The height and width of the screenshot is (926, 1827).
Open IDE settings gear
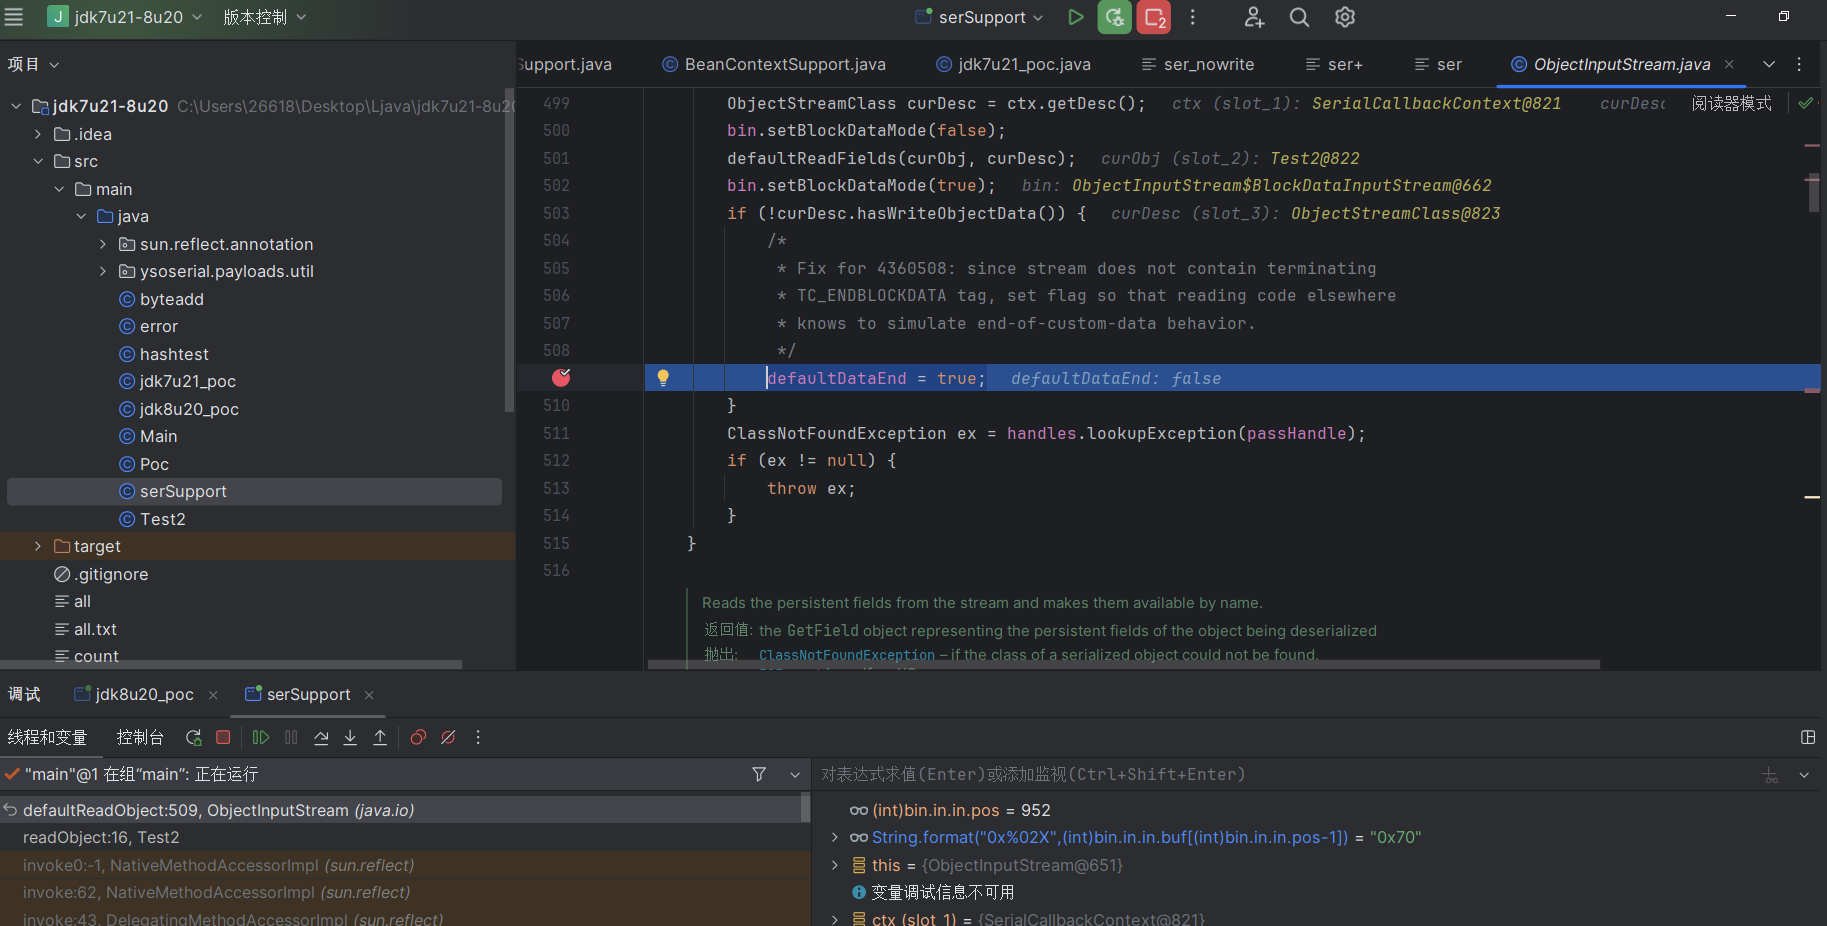pyautogui.click(x=1345, y=17)
